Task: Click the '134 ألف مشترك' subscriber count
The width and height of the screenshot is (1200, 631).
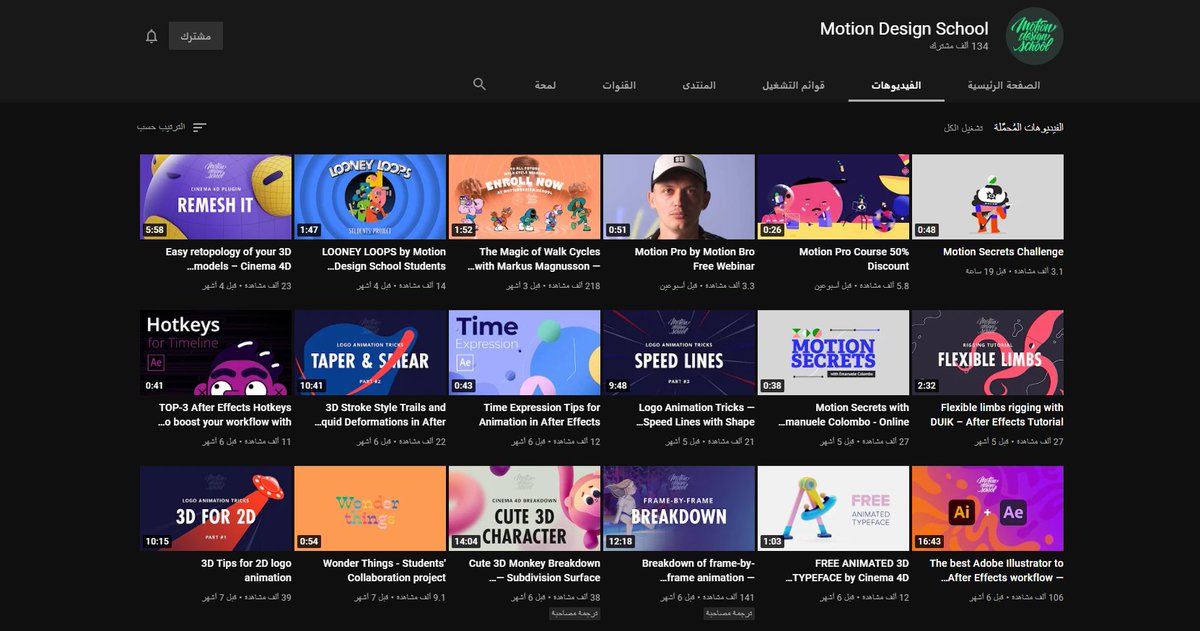Action: (x=959, y=47)
